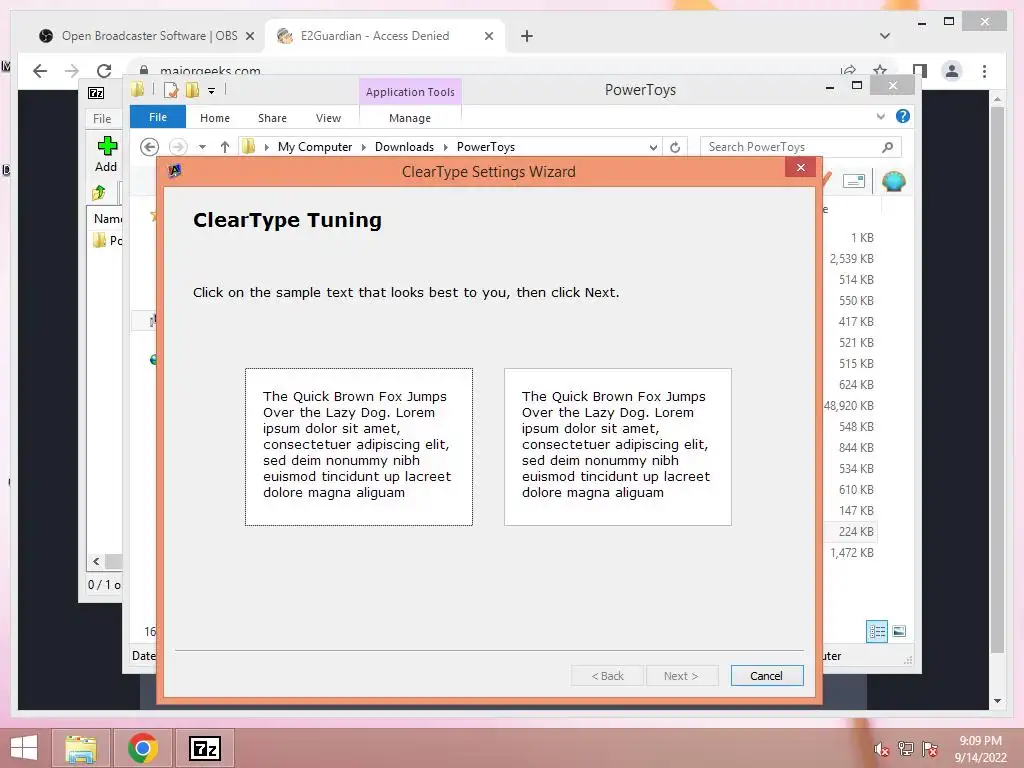Open Chrome from taskbar
The image size is (1024, 768).
(x=143, y=748)
